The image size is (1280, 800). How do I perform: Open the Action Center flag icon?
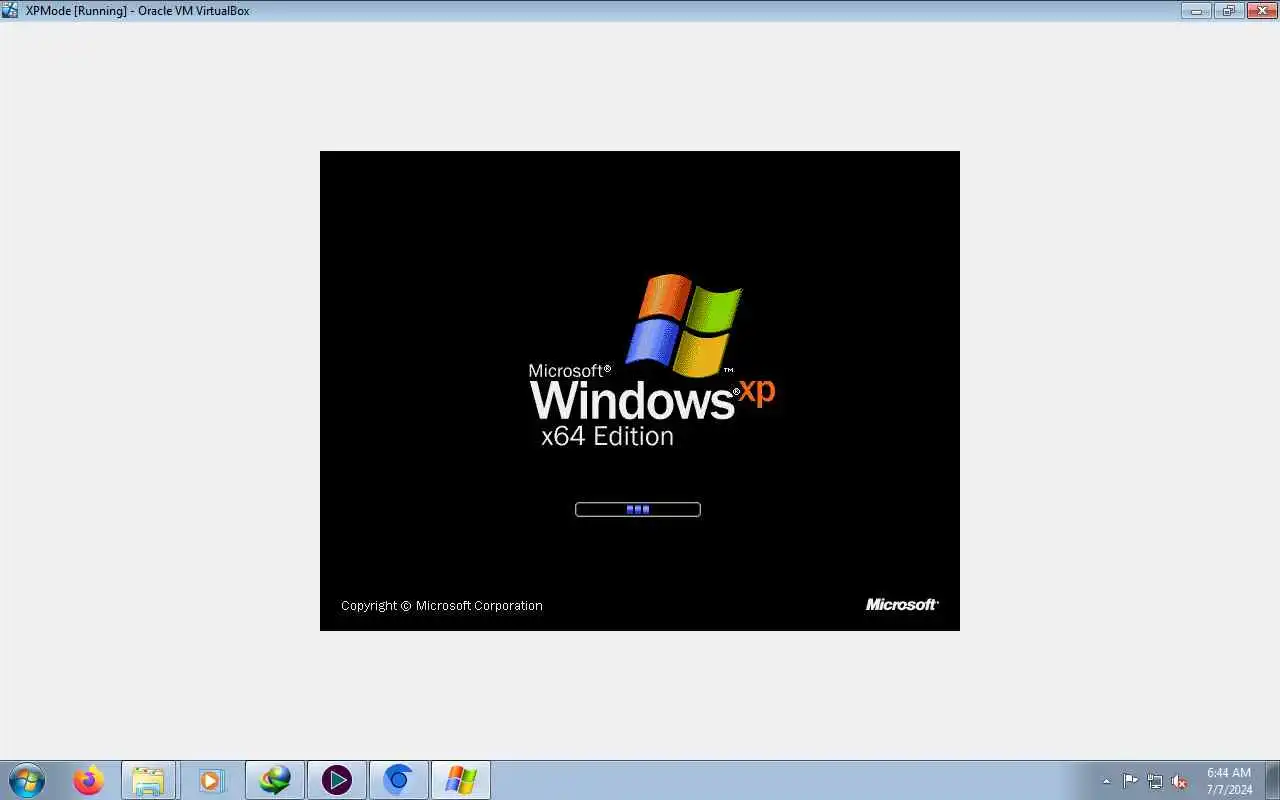1130,781
